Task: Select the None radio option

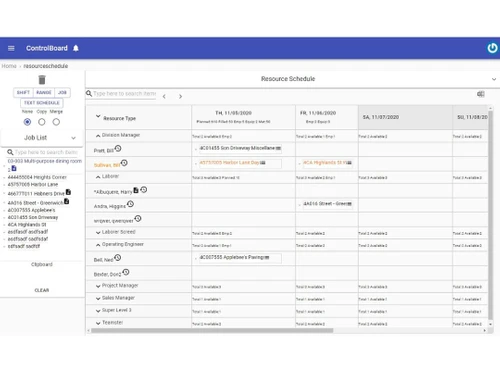Action: [27, 122]
